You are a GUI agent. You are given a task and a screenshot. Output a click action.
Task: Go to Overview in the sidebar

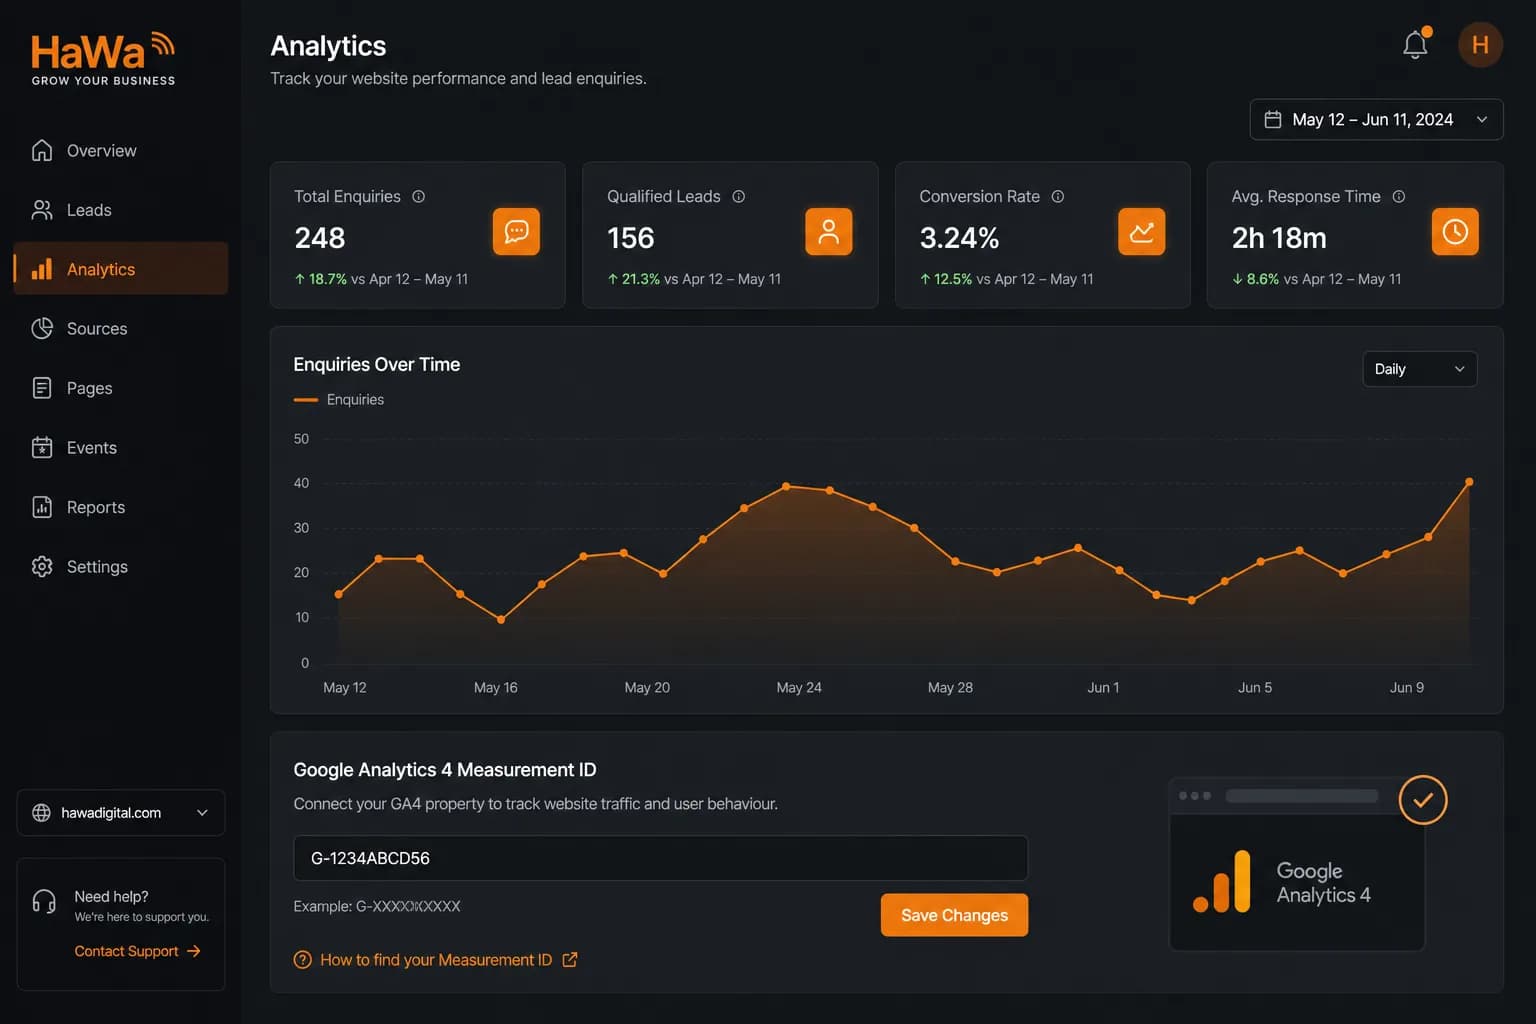click(121, 150)
